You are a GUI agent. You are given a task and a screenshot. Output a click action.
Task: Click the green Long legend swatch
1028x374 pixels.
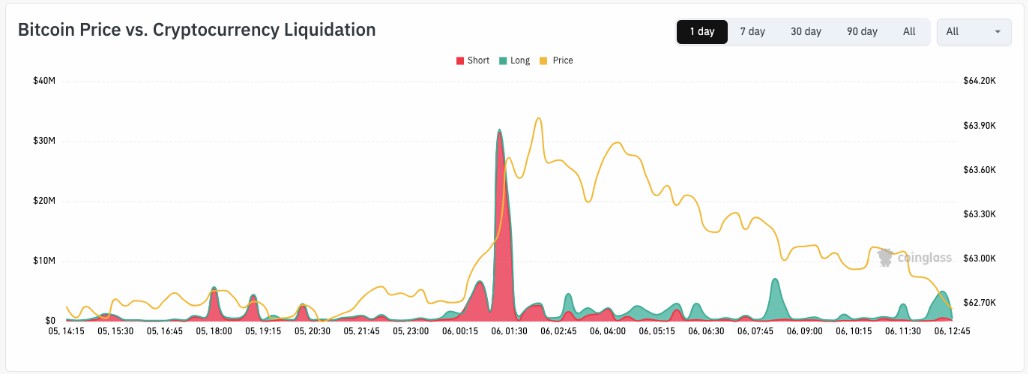coord(502,61)
